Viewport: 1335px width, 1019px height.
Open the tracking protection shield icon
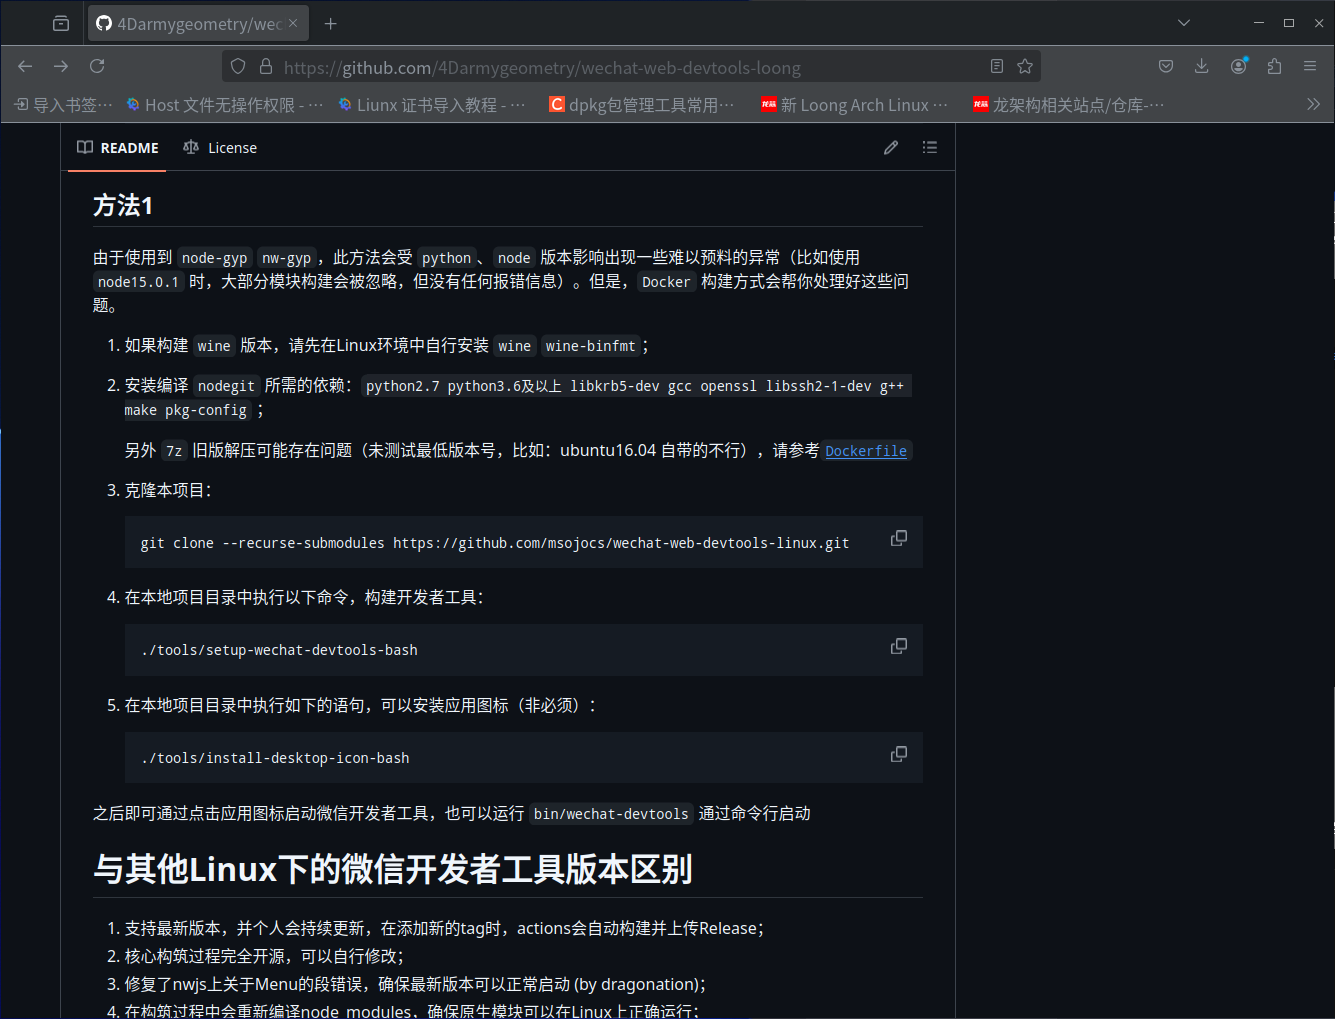pos(238,66)
